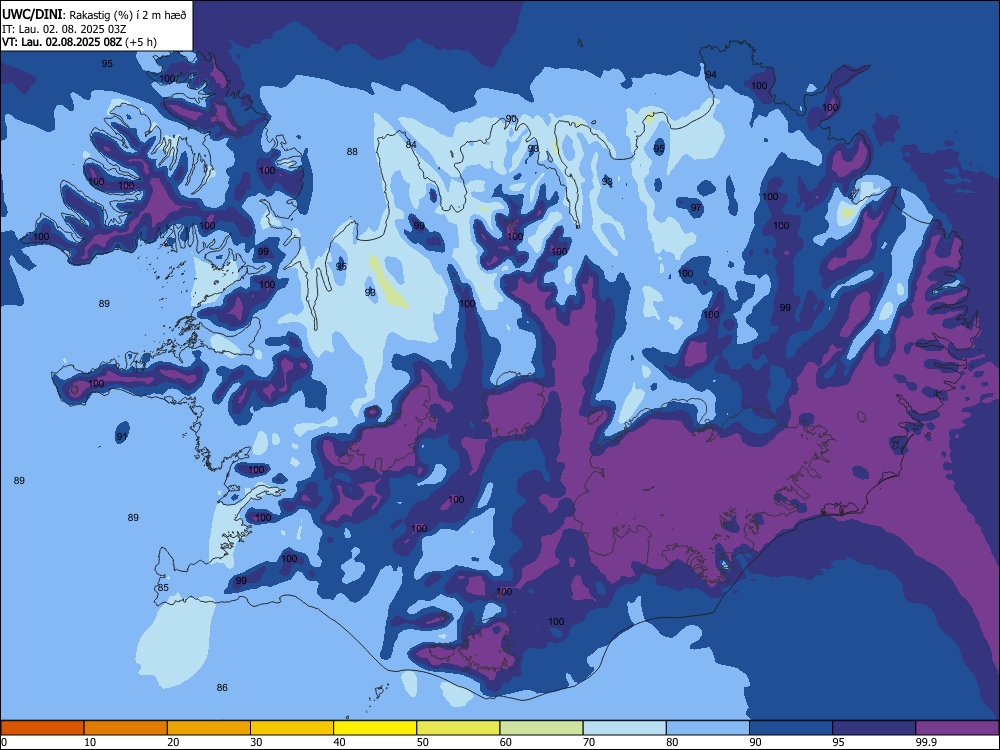This screenshot has height=750, width=1000.
Task: Click the map value '91' off the west coast
Action: (x=122, y=437)
